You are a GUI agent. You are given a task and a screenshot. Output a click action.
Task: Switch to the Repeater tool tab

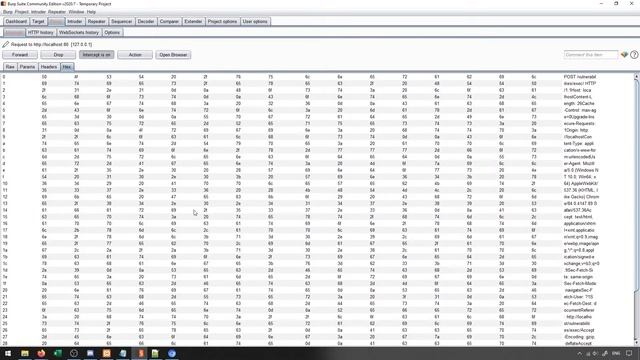(97, 21)
